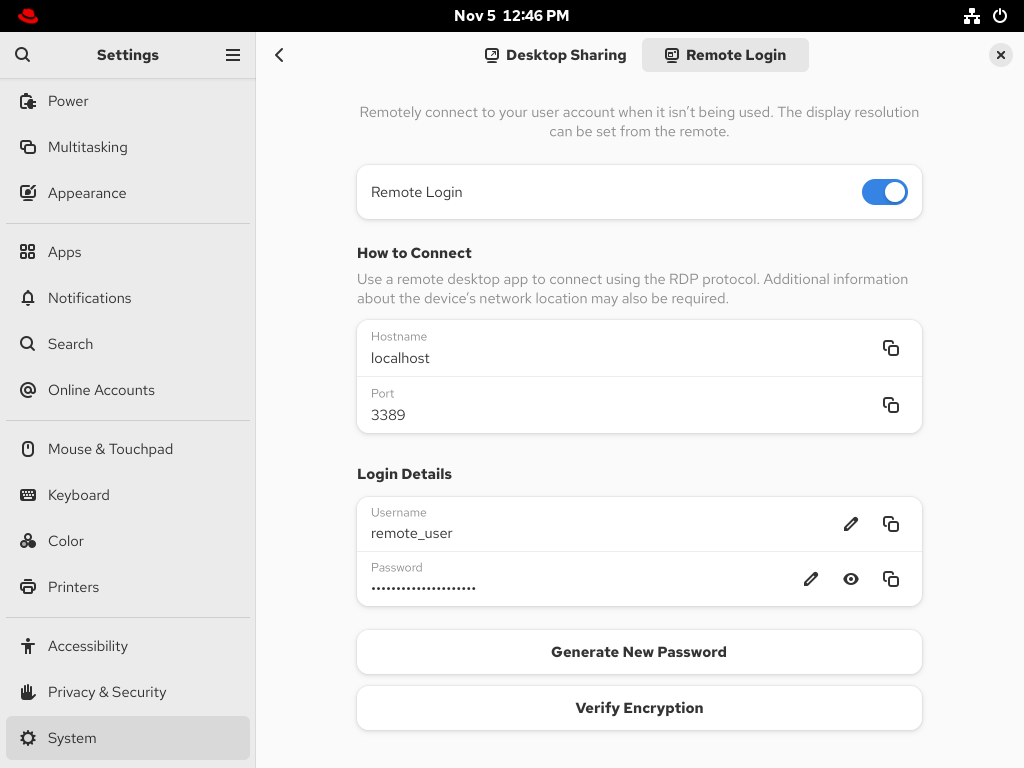Open search in Settings sidebar
1024x768 pixels.
click(22, 55)
